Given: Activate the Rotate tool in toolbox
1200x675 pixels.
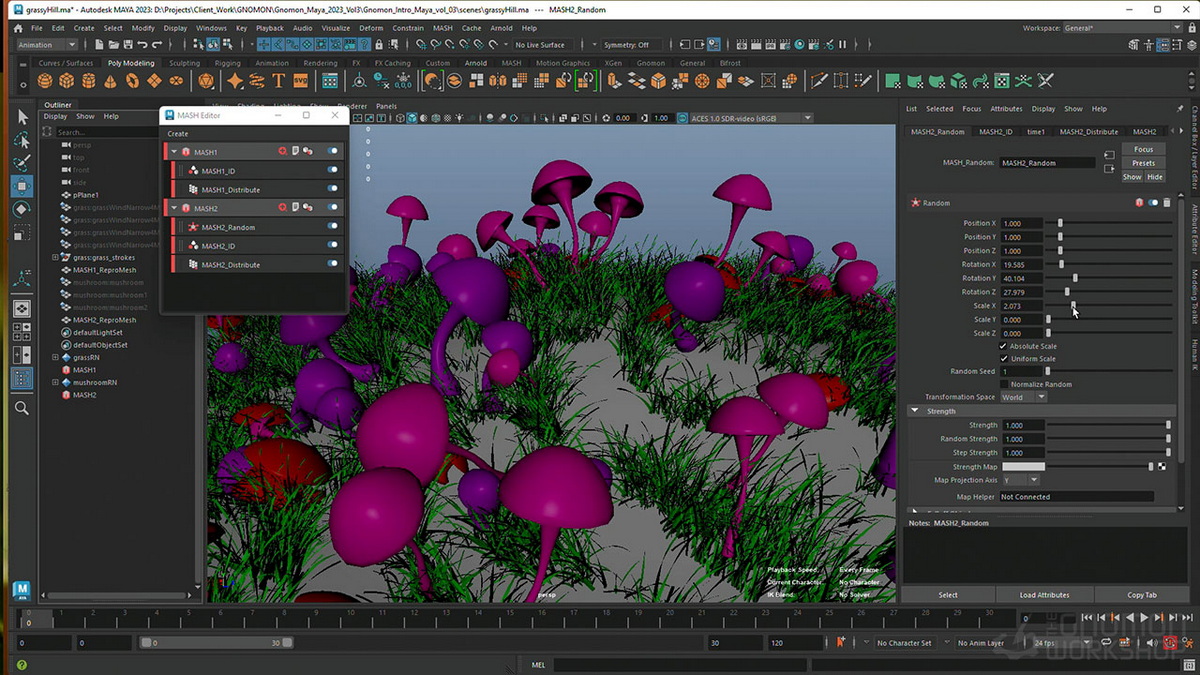Looking at the screenshot, I should click(22, 209).
